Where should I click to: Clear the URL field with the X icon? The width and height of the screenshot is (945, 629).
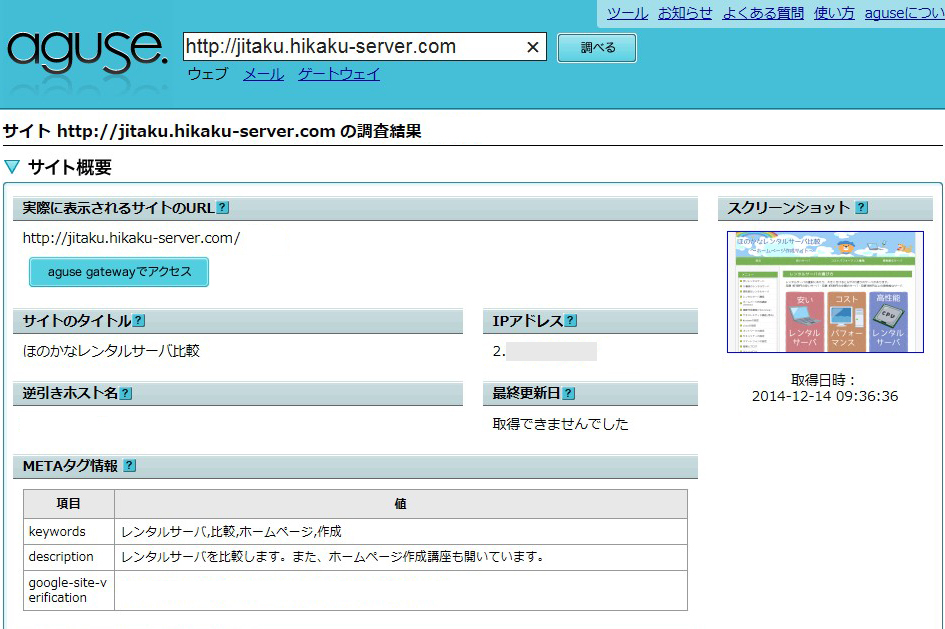click(x=533, y=47)
